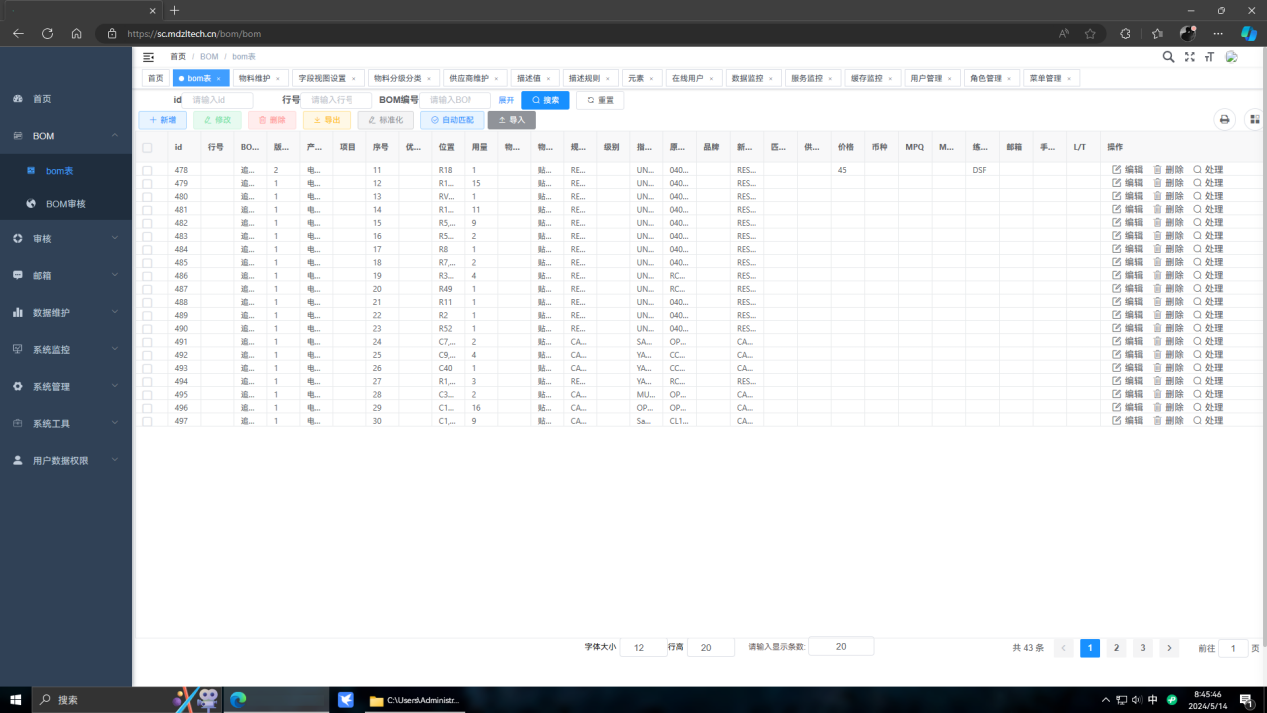This screenshot has width=1267, height=713.
Task: Click the edit icon in row 478
Action: pyautogui.click(x=1117, y=170)
